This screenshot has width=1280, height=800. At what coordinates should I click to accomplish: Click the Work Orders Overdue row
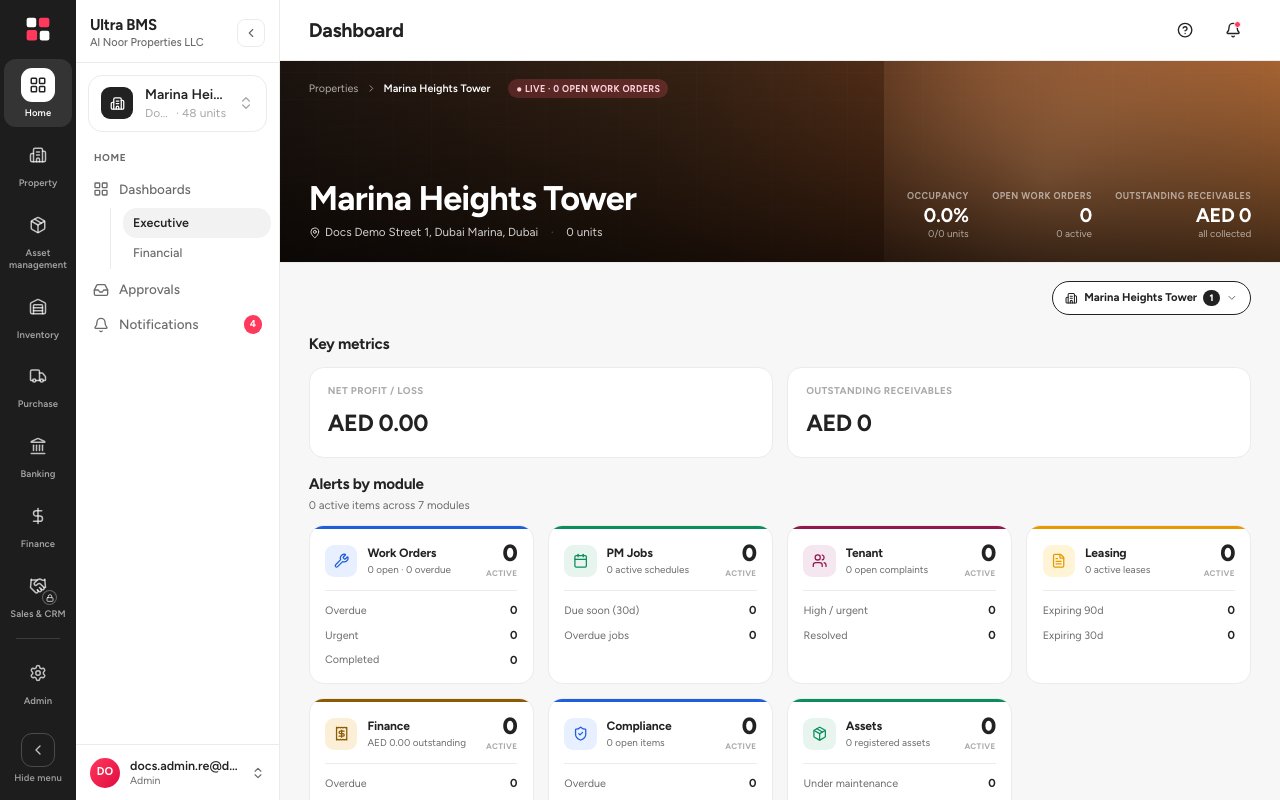point(421,610)
